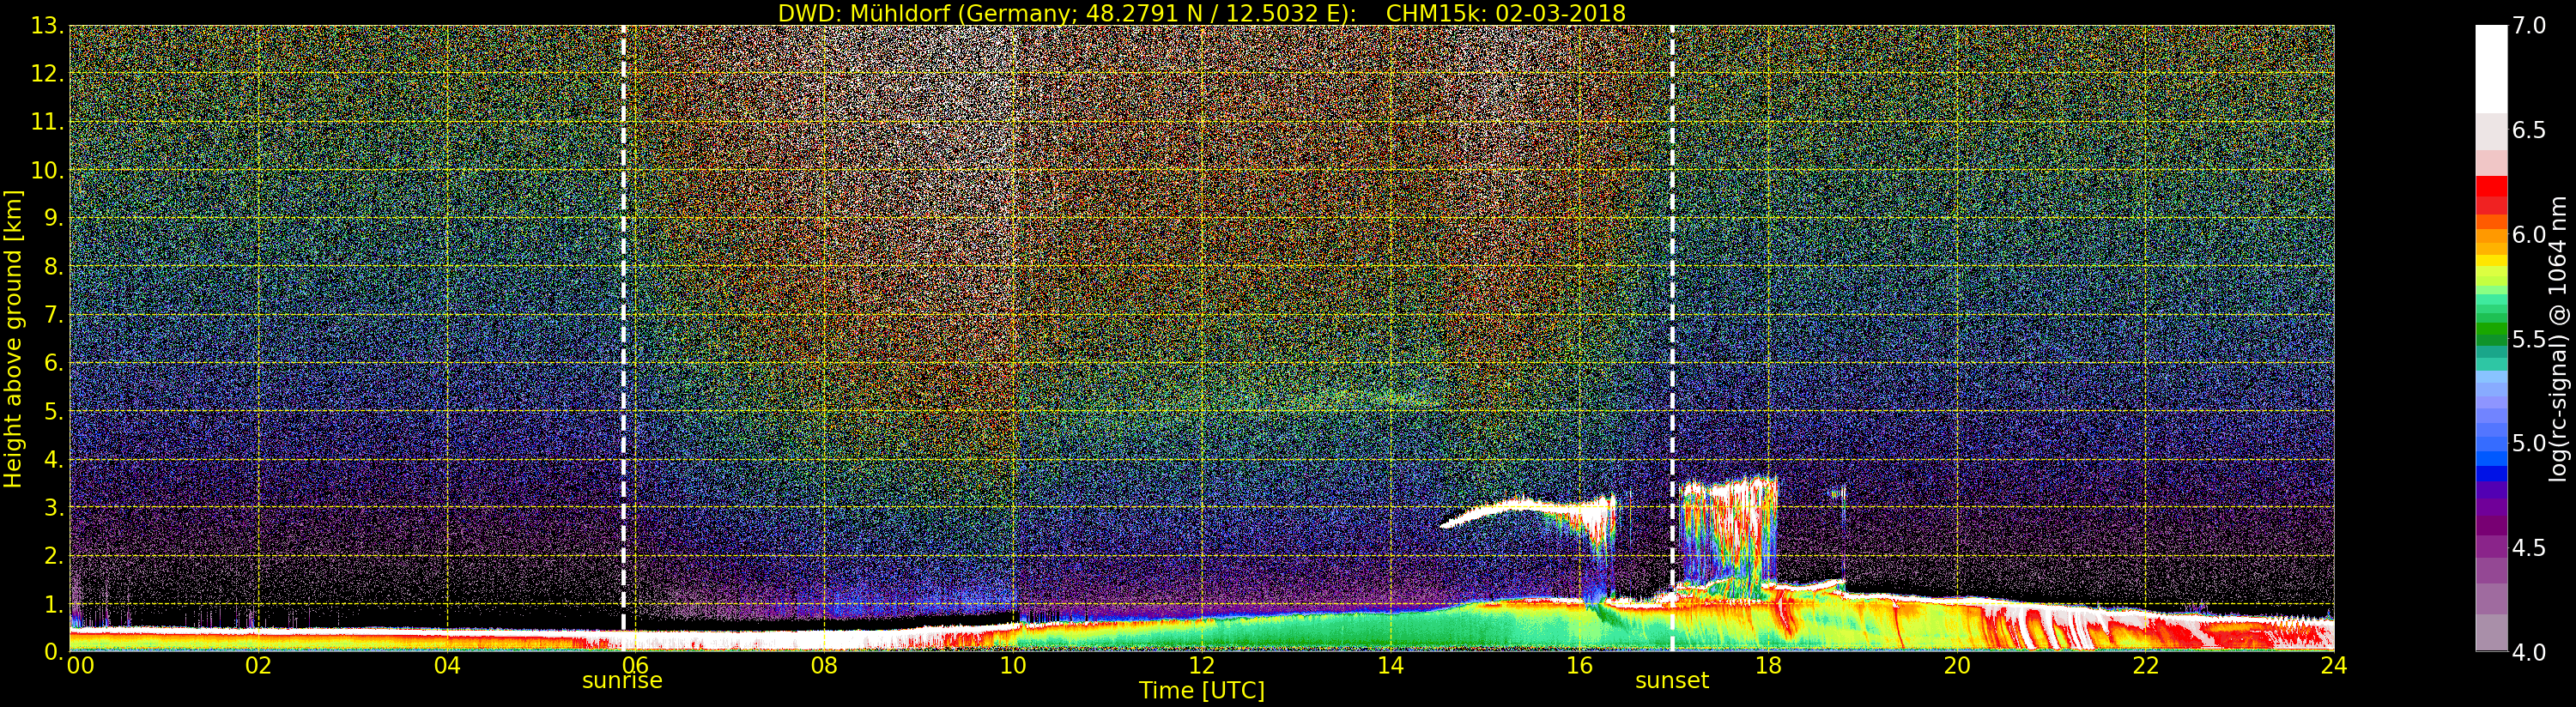Select the '8.' height tick label
The width and height of the screenshot is (2576, 707).
click(x=54, y=267)
